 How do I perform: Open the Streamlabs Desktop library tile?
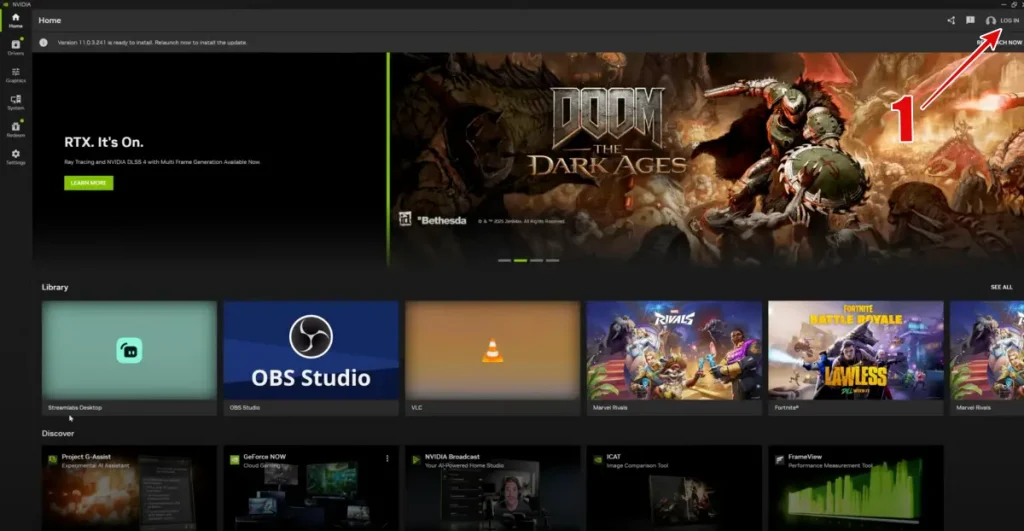coord(129,357)
